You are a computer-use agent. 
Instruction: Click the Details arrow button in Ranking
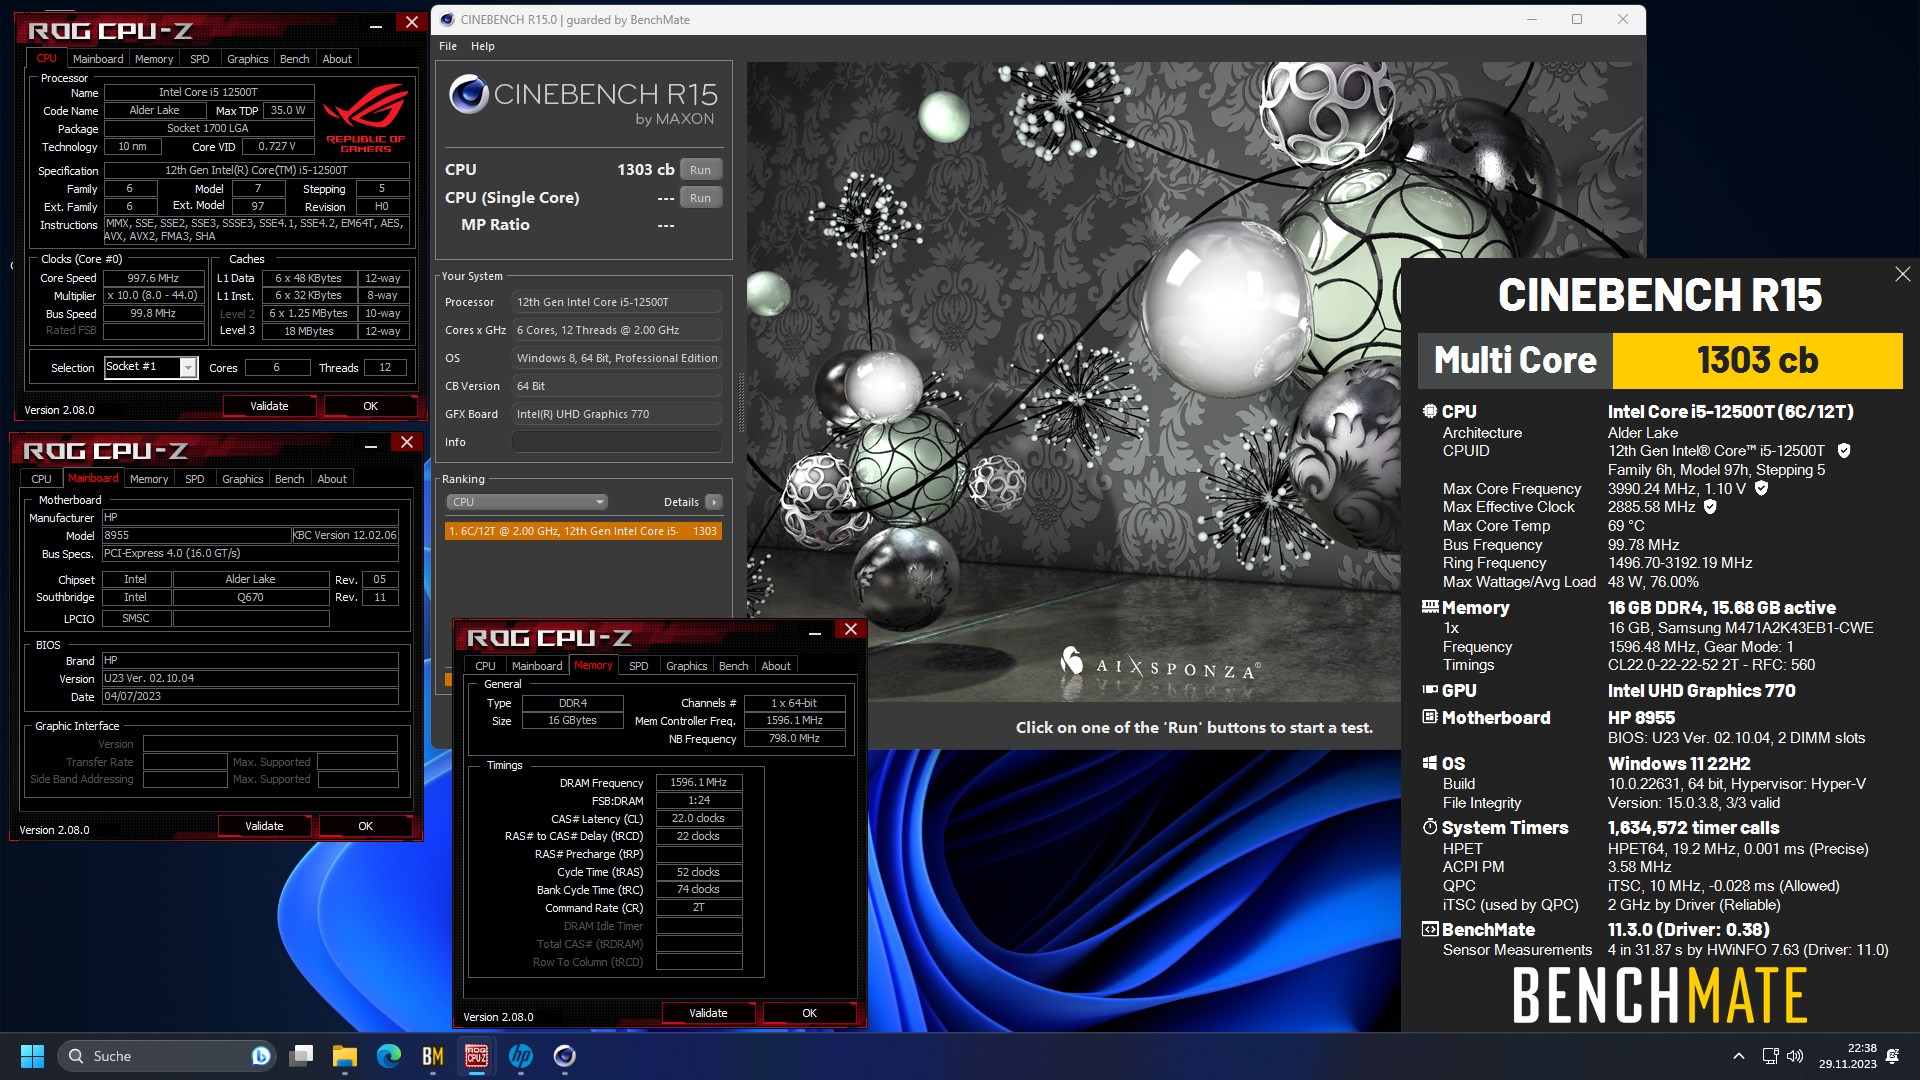tap(713, 502)
